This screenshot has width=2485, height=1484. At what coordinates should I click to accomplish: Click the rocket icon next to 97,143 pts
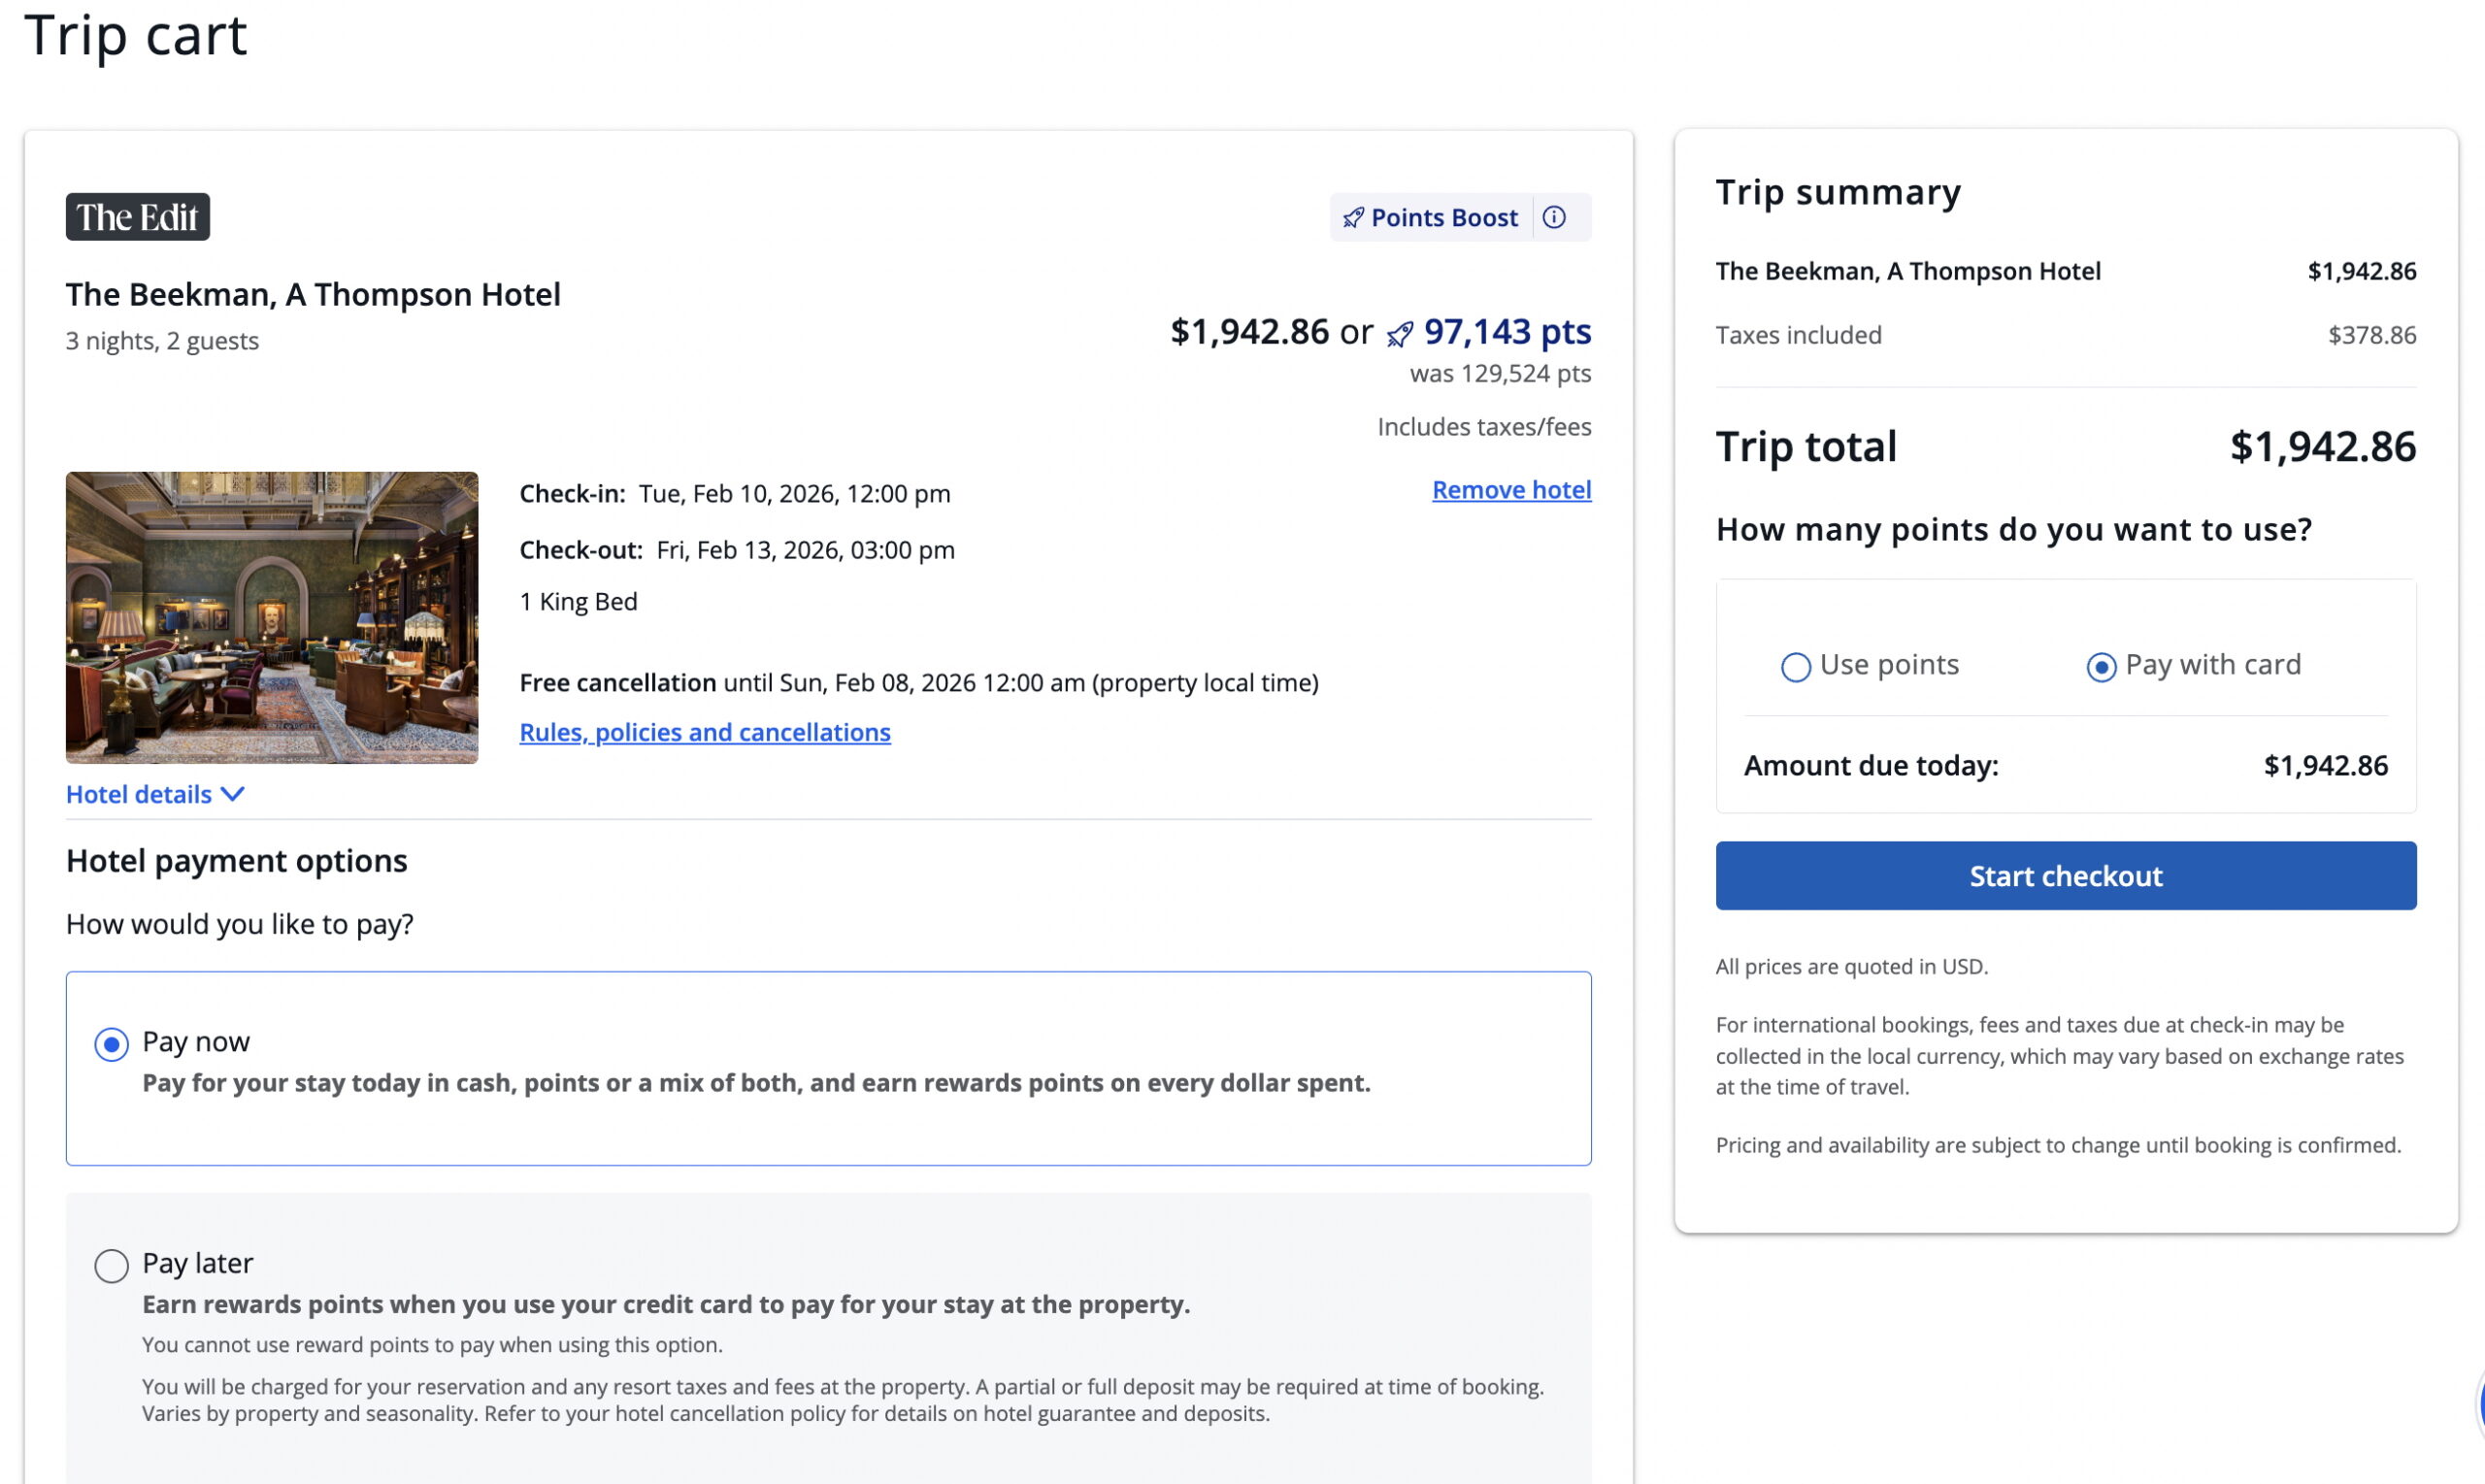1400,334
